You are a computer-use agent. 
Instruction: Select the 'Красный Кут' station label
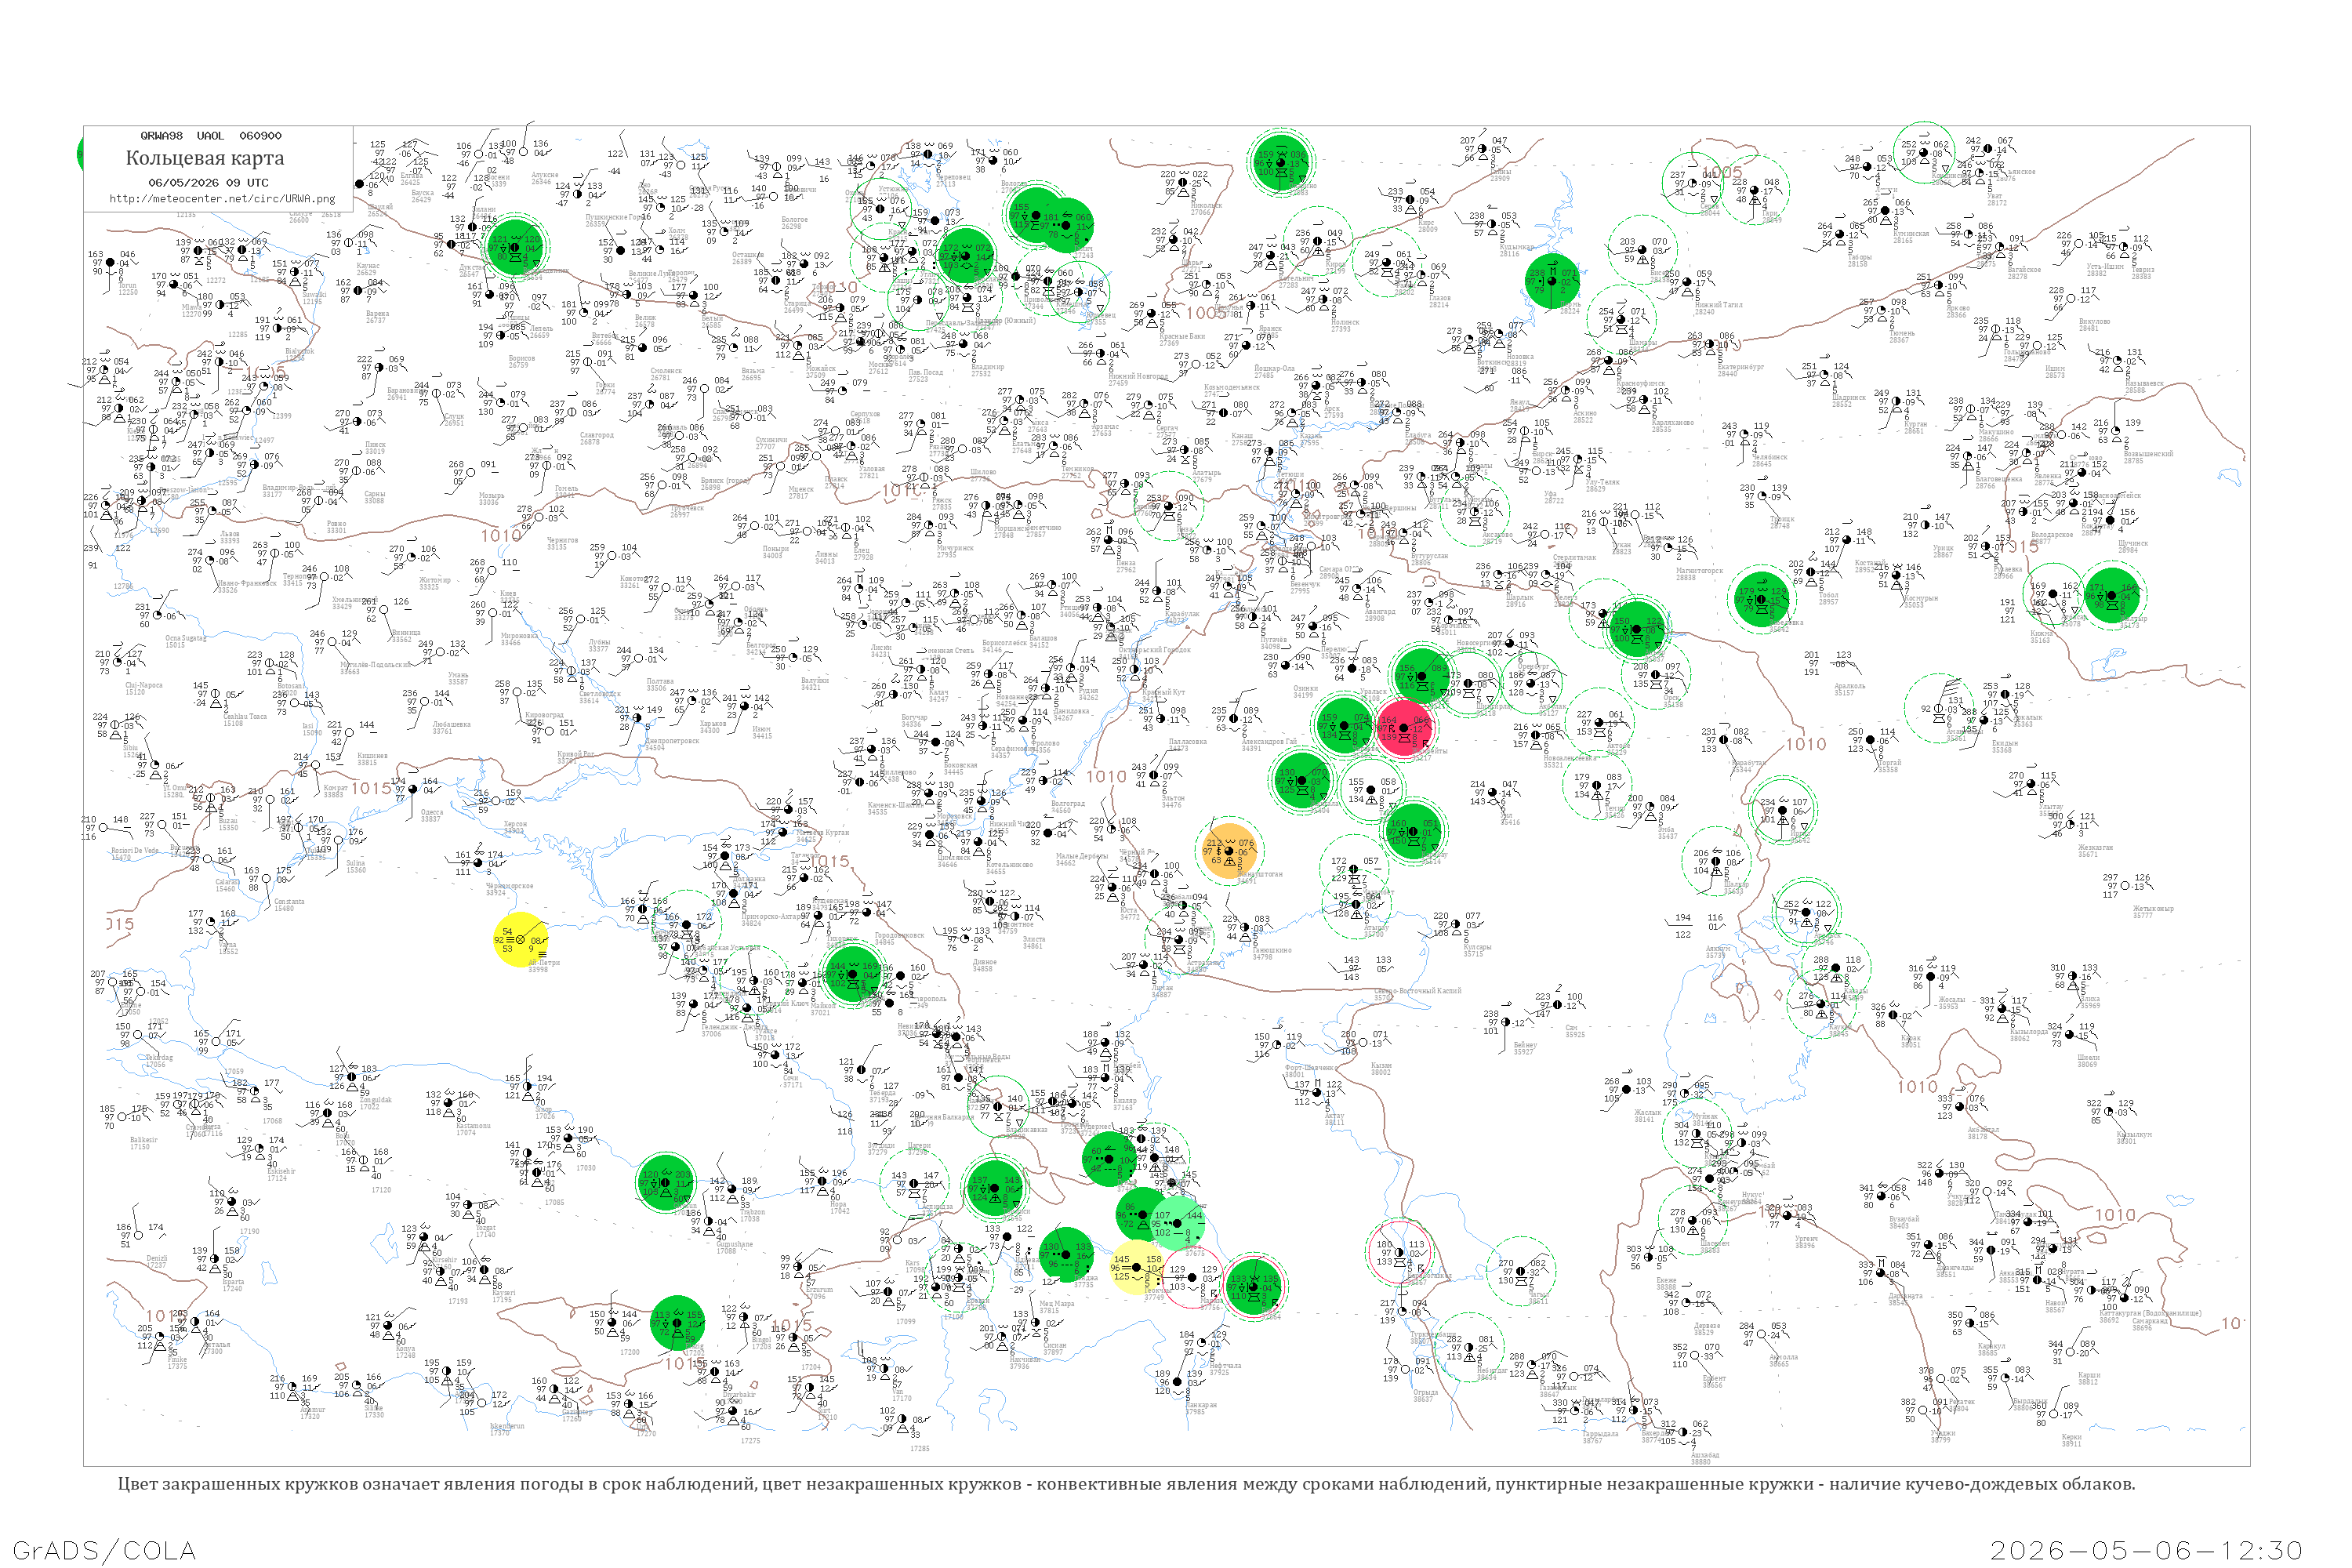[1164, 694]
